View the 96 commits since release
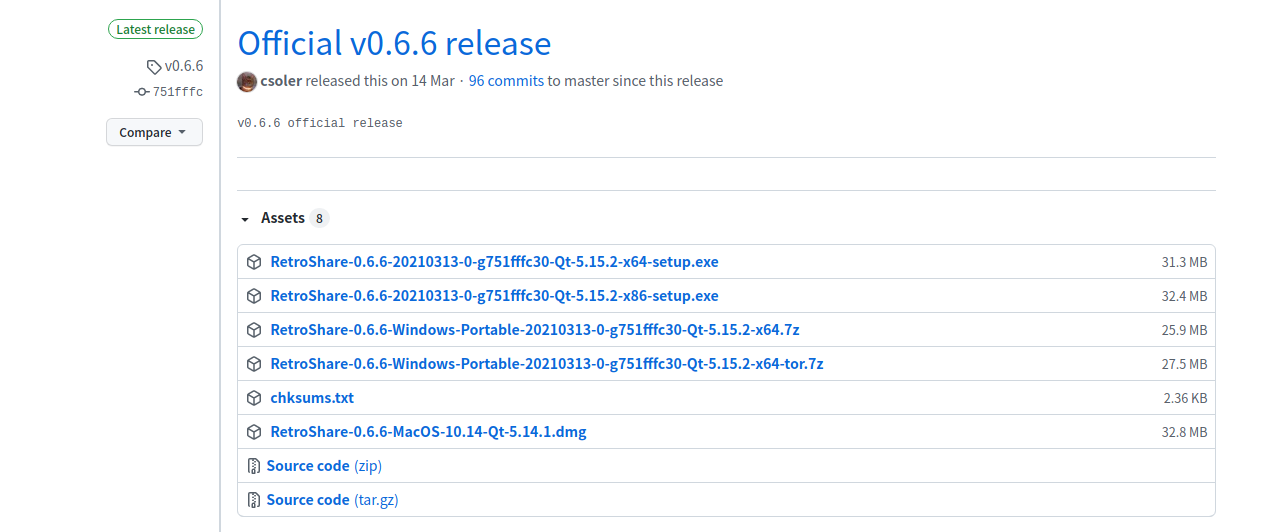Image resolution: width=1271 pixels, height=532 pixels. 506,81
